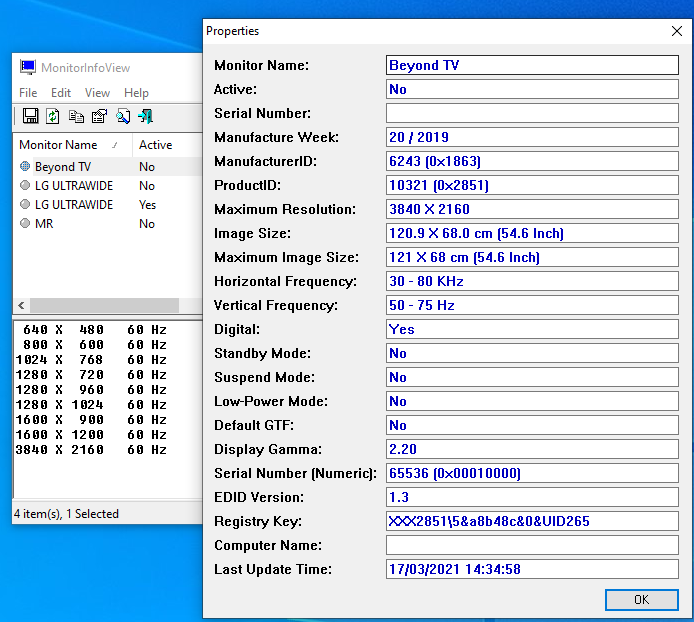
Task: Click the Refresh toolbar icon
Action: pyautogui.click(x=53, y=116)
